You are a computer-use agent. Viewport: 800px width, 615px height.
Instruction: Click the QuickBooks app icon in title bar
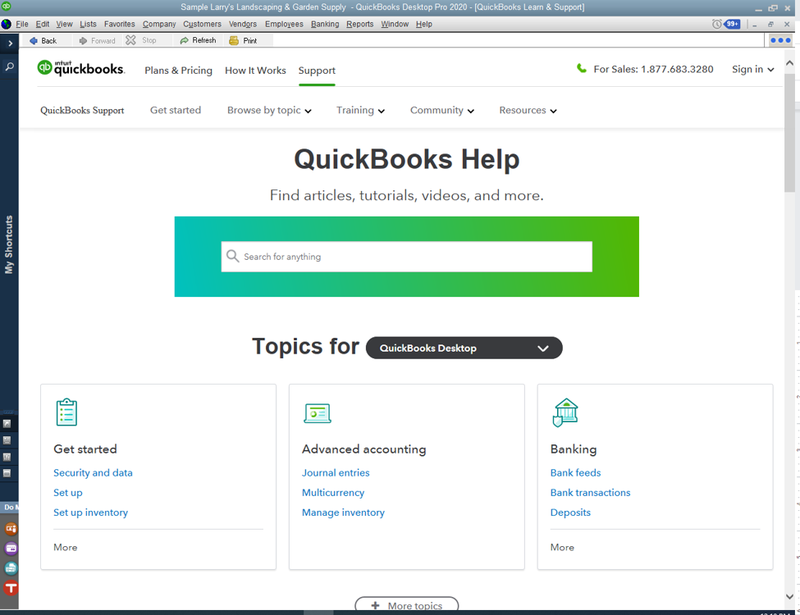coord(6,7)
